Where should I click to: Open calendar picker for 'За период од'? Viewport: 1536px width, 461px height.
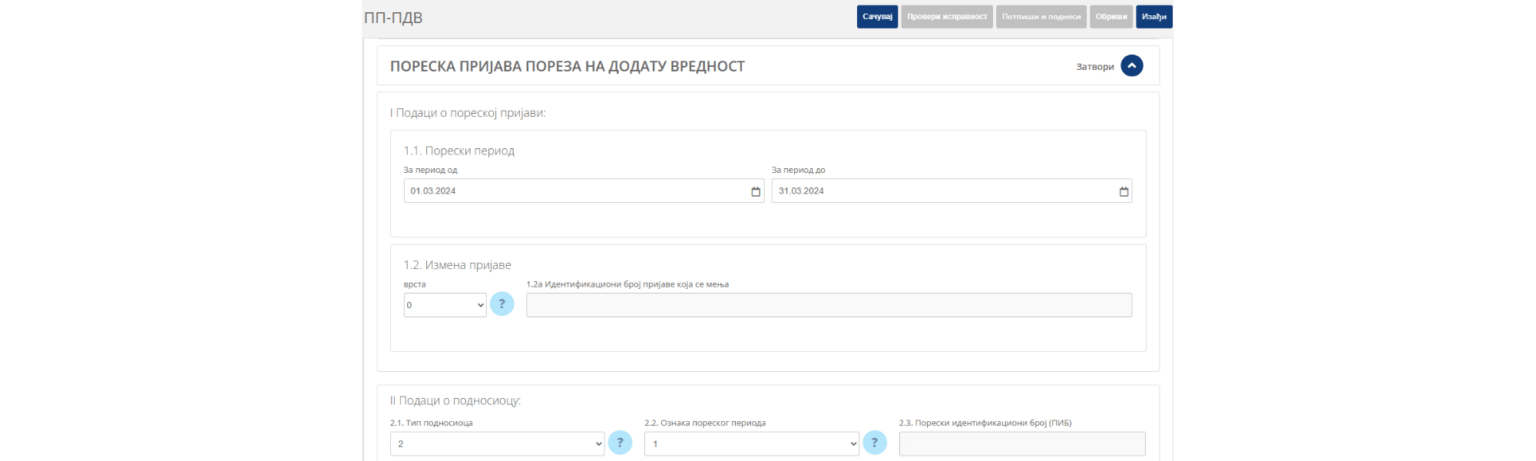(x=755, y=191)
